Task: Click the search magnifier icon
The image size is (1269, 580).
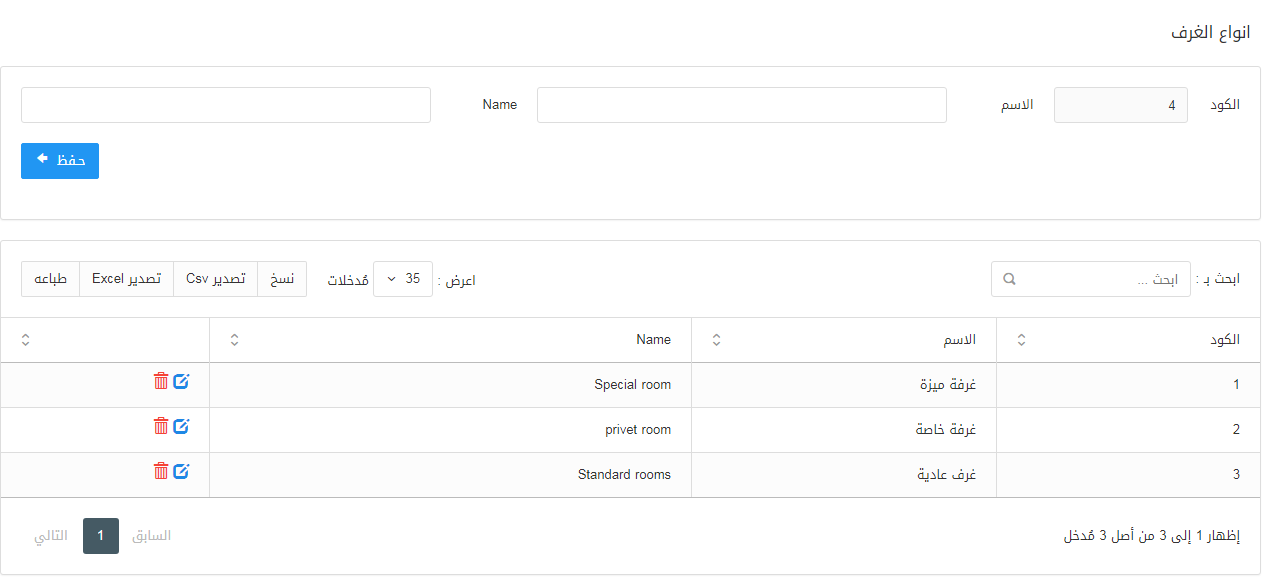Action: point(1009,279)
